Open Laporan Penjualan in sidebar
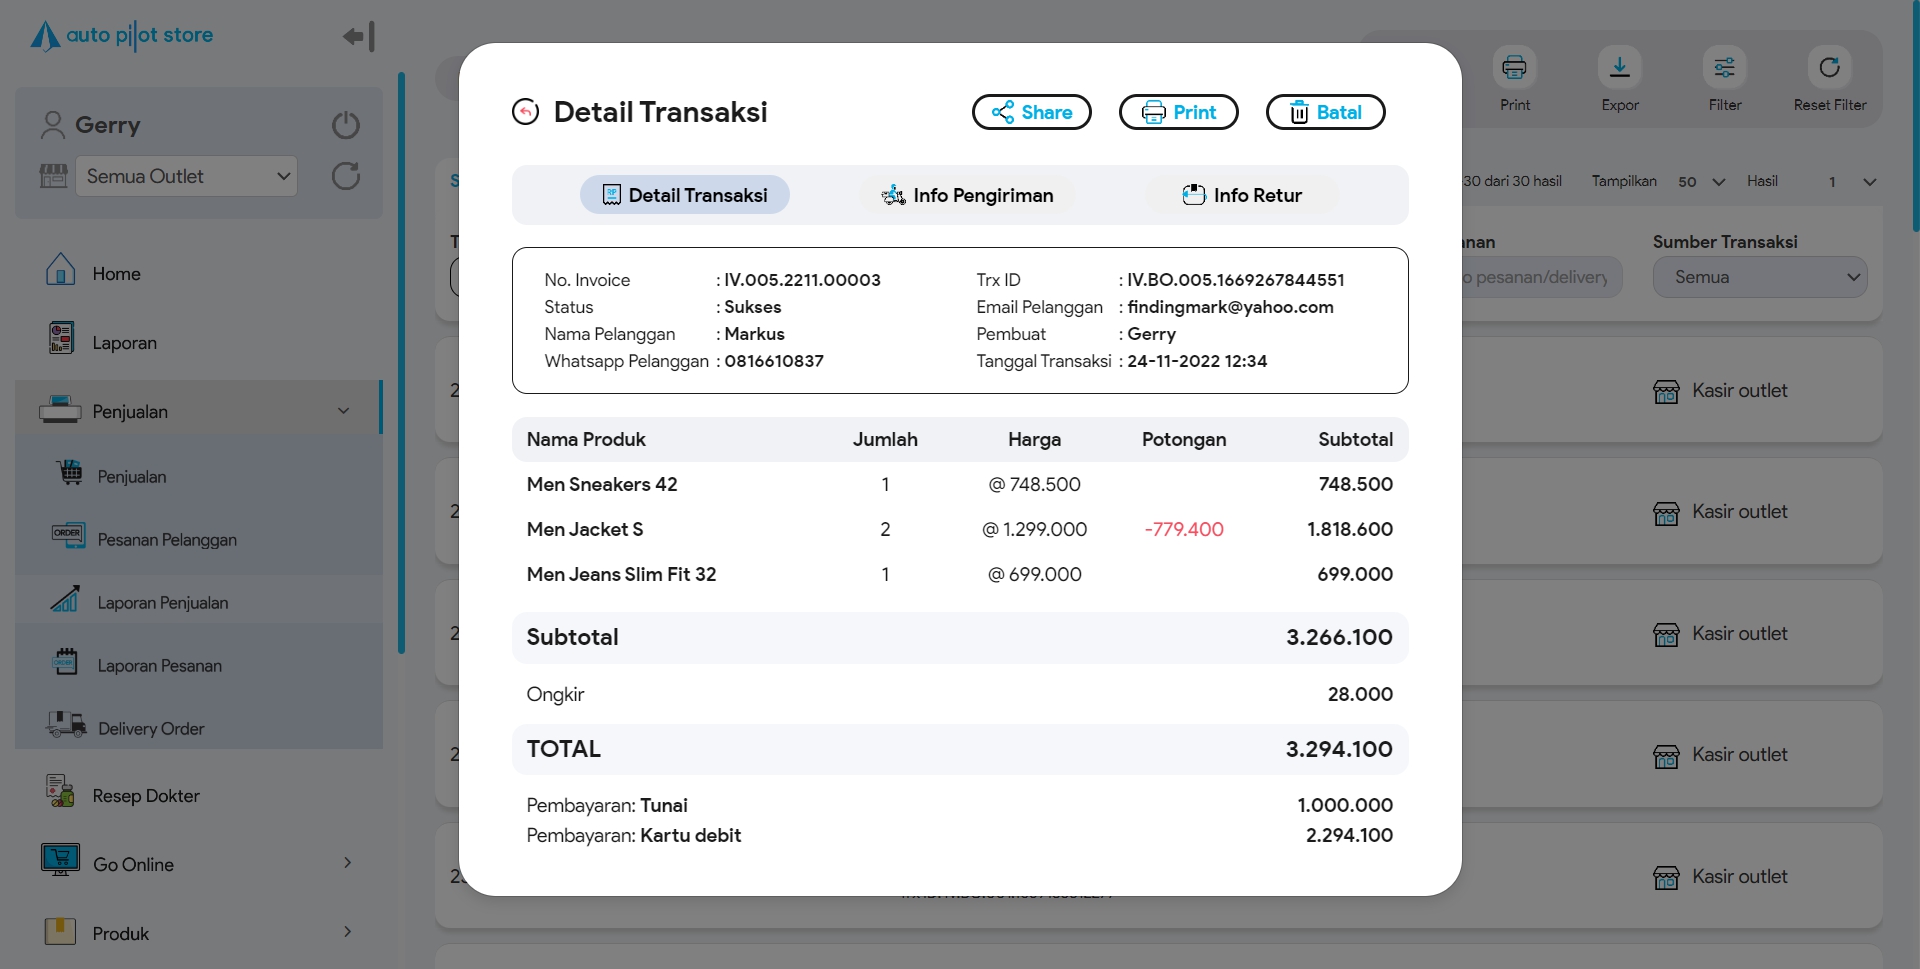The image size is (1920, 969). point(162,603)
